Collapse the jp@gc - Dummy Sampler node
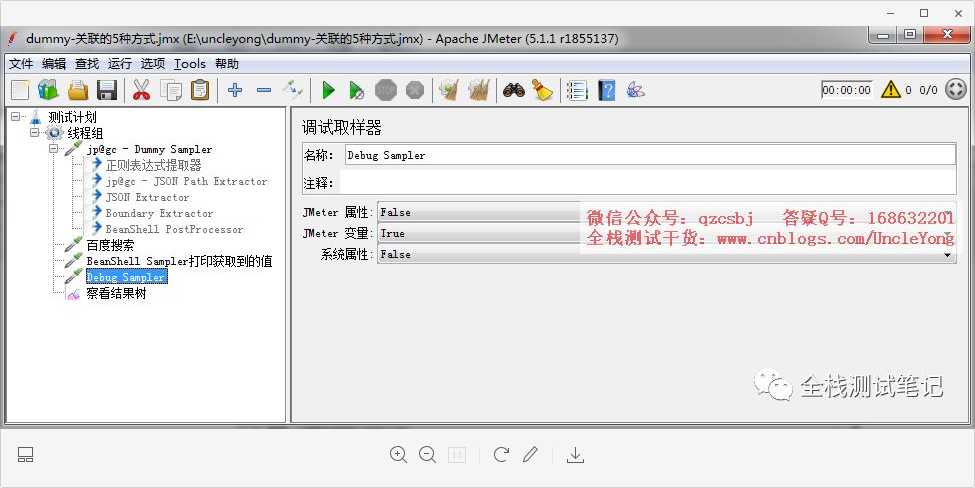The width and height of the screenshot is (975, 488). [x=53, y=149]
